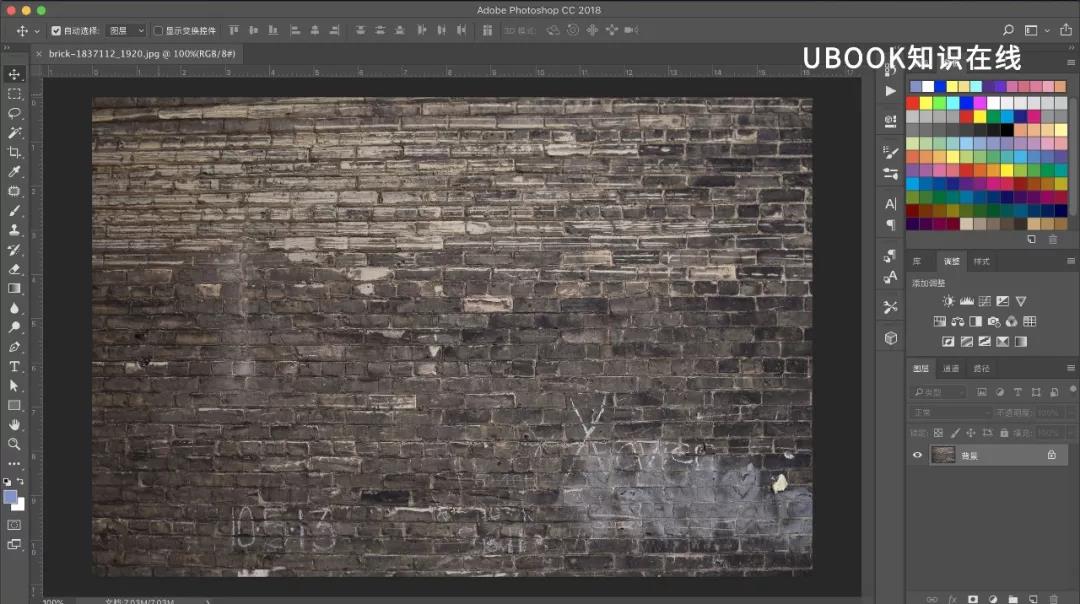Select the Adjustments tab
Screen dimensions: 1080x604
pos(951,262)
